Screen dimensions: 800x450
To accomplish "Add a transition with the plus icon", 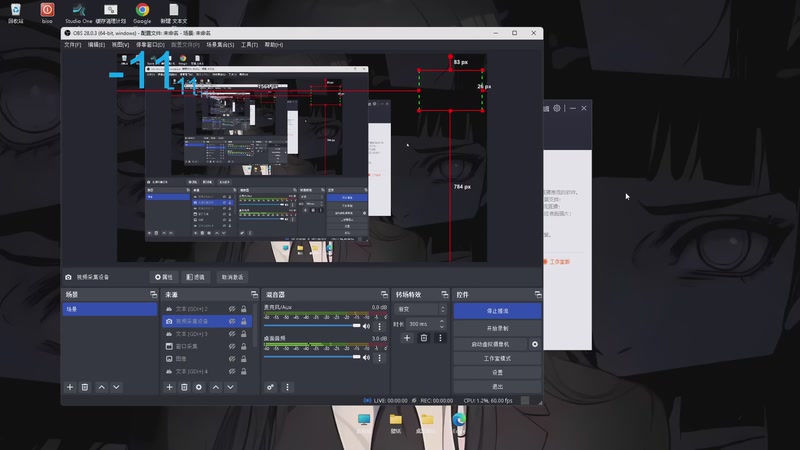I will 407,338.
